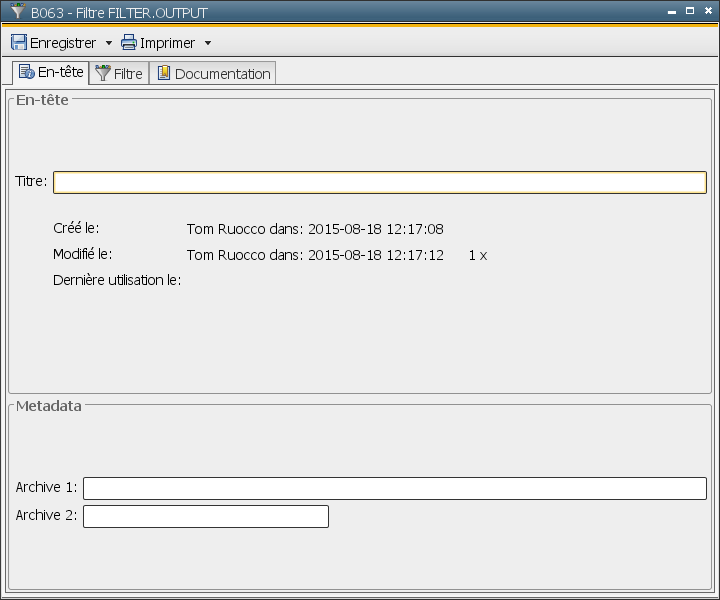Click the Enregistrer button label

[x=63, y=43]
